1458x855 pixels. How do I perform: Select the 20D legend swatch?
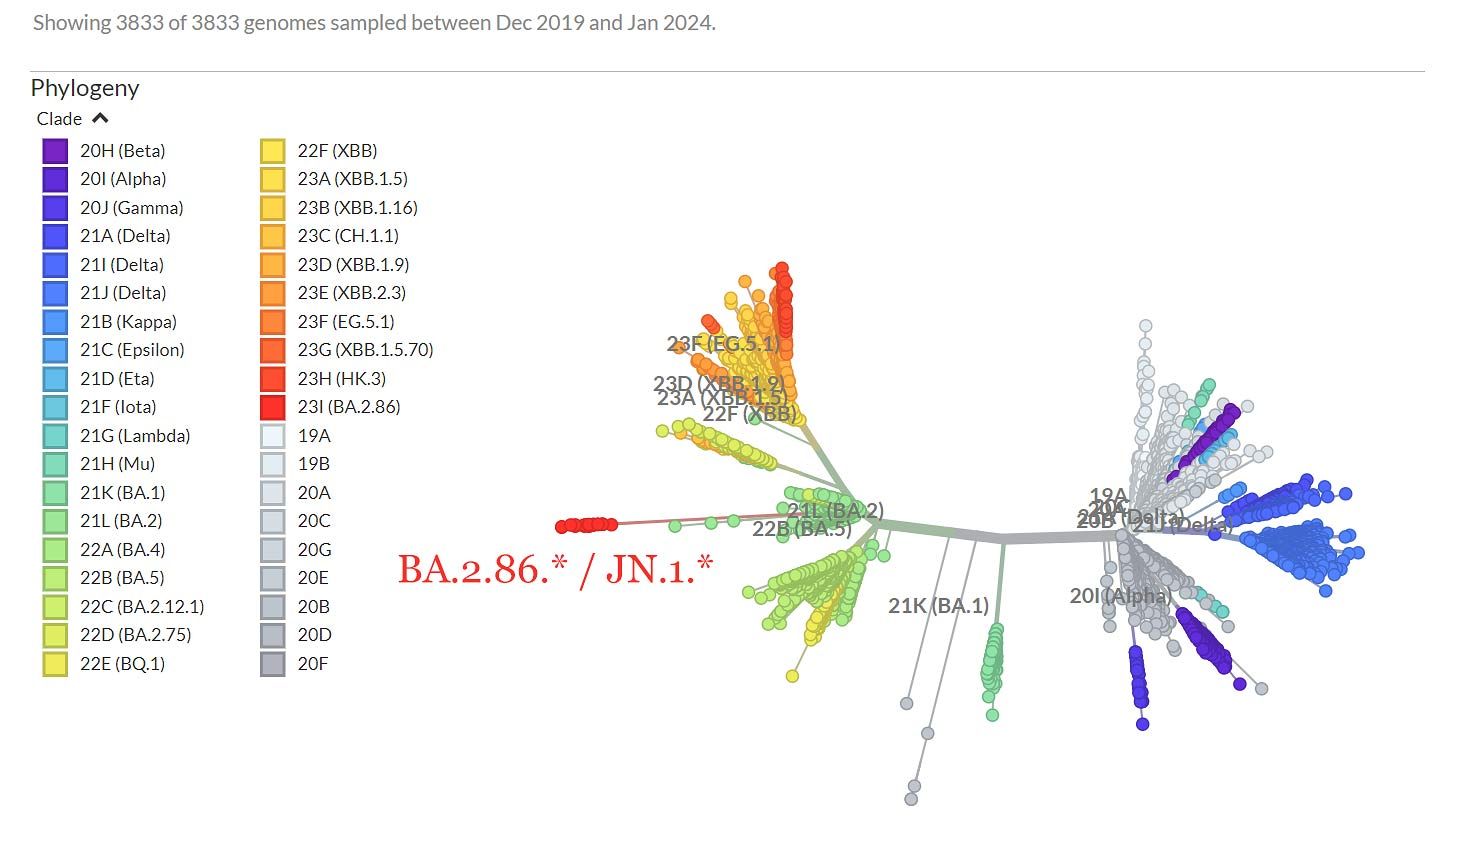pos(273,635)
